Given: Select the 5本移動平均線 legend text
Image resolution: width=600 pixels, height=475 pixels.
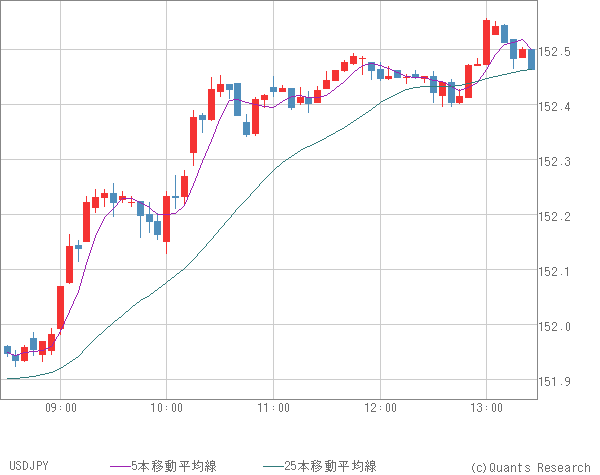Looking at the screenshot, I should point(175,466).
